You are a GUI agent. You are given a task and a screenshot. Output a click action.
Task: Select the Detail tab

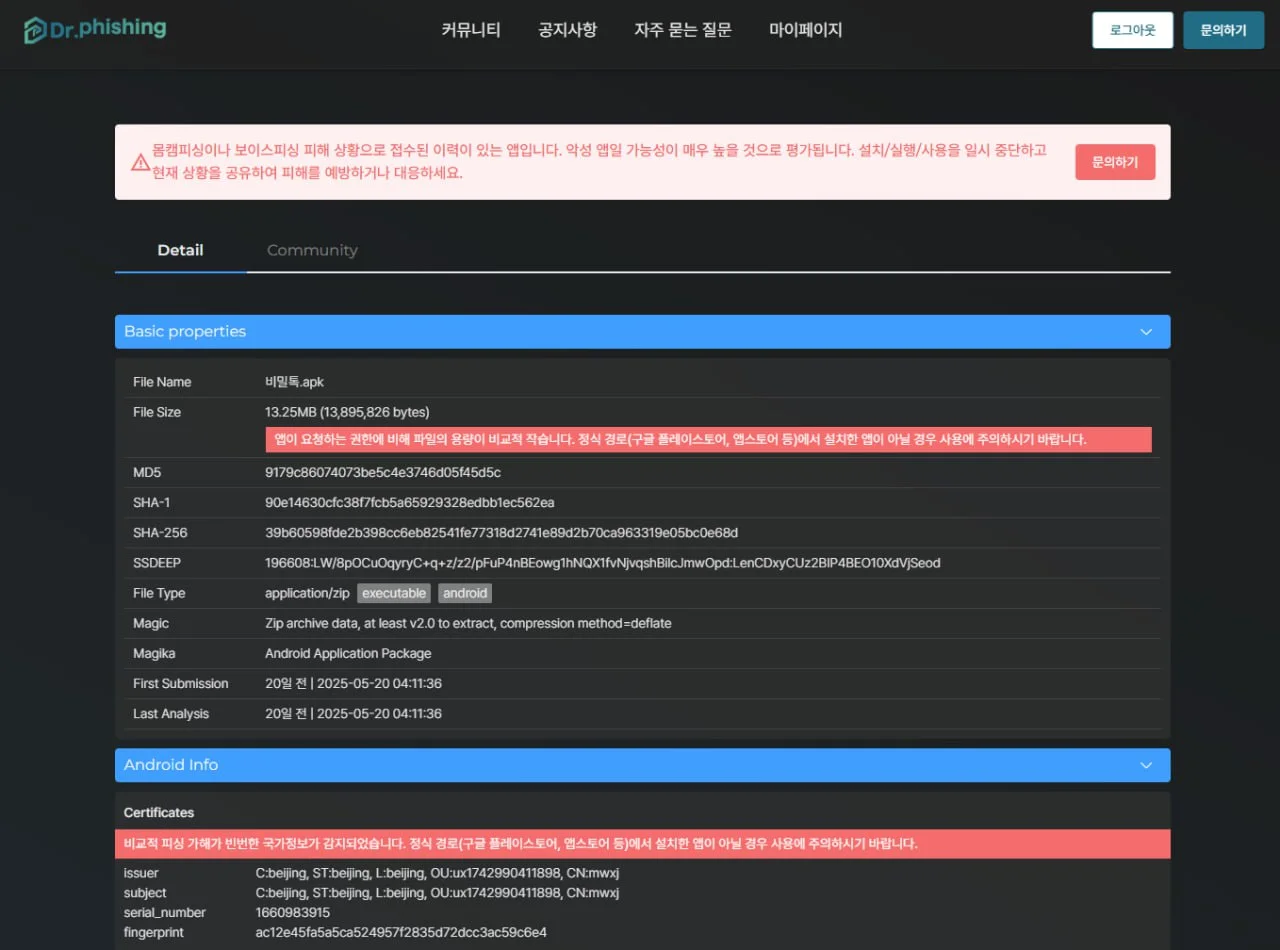coord(180,250)
